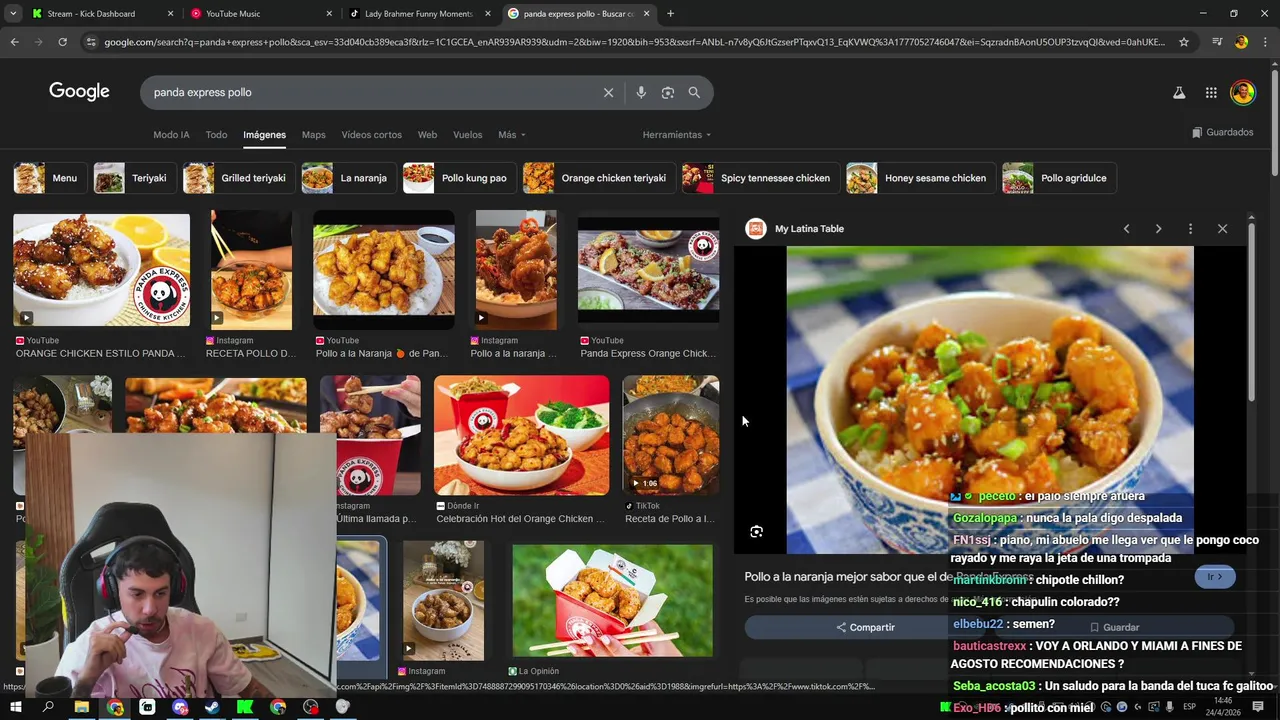Image resolution: width=1280 pixels, height=720 pixels.
Task: Open TikTok Receta de Pollo video thumbnail
Action: coord(671,435)
